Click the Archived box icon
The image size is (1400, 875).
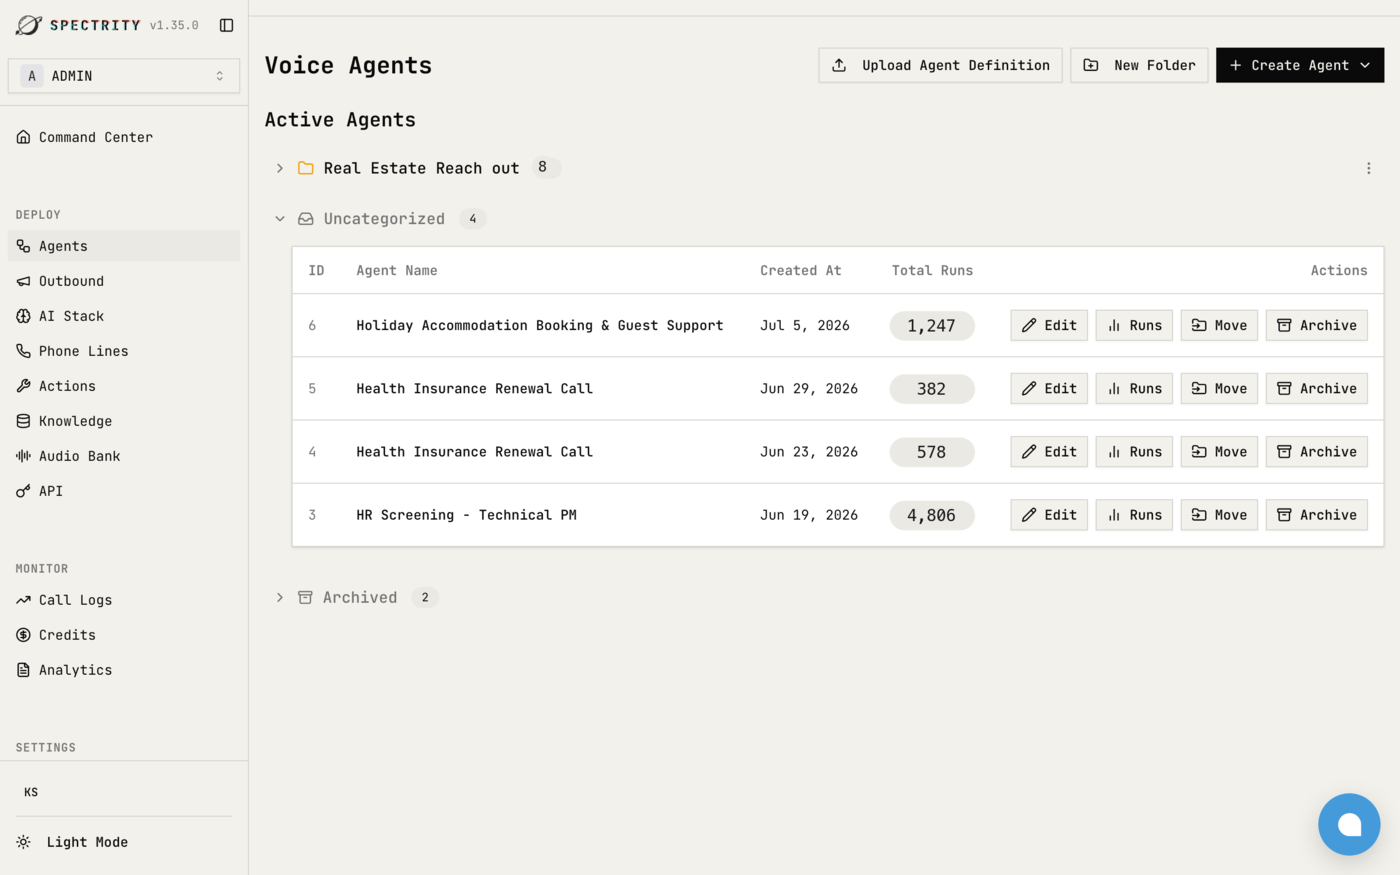[x=305, y=597]
